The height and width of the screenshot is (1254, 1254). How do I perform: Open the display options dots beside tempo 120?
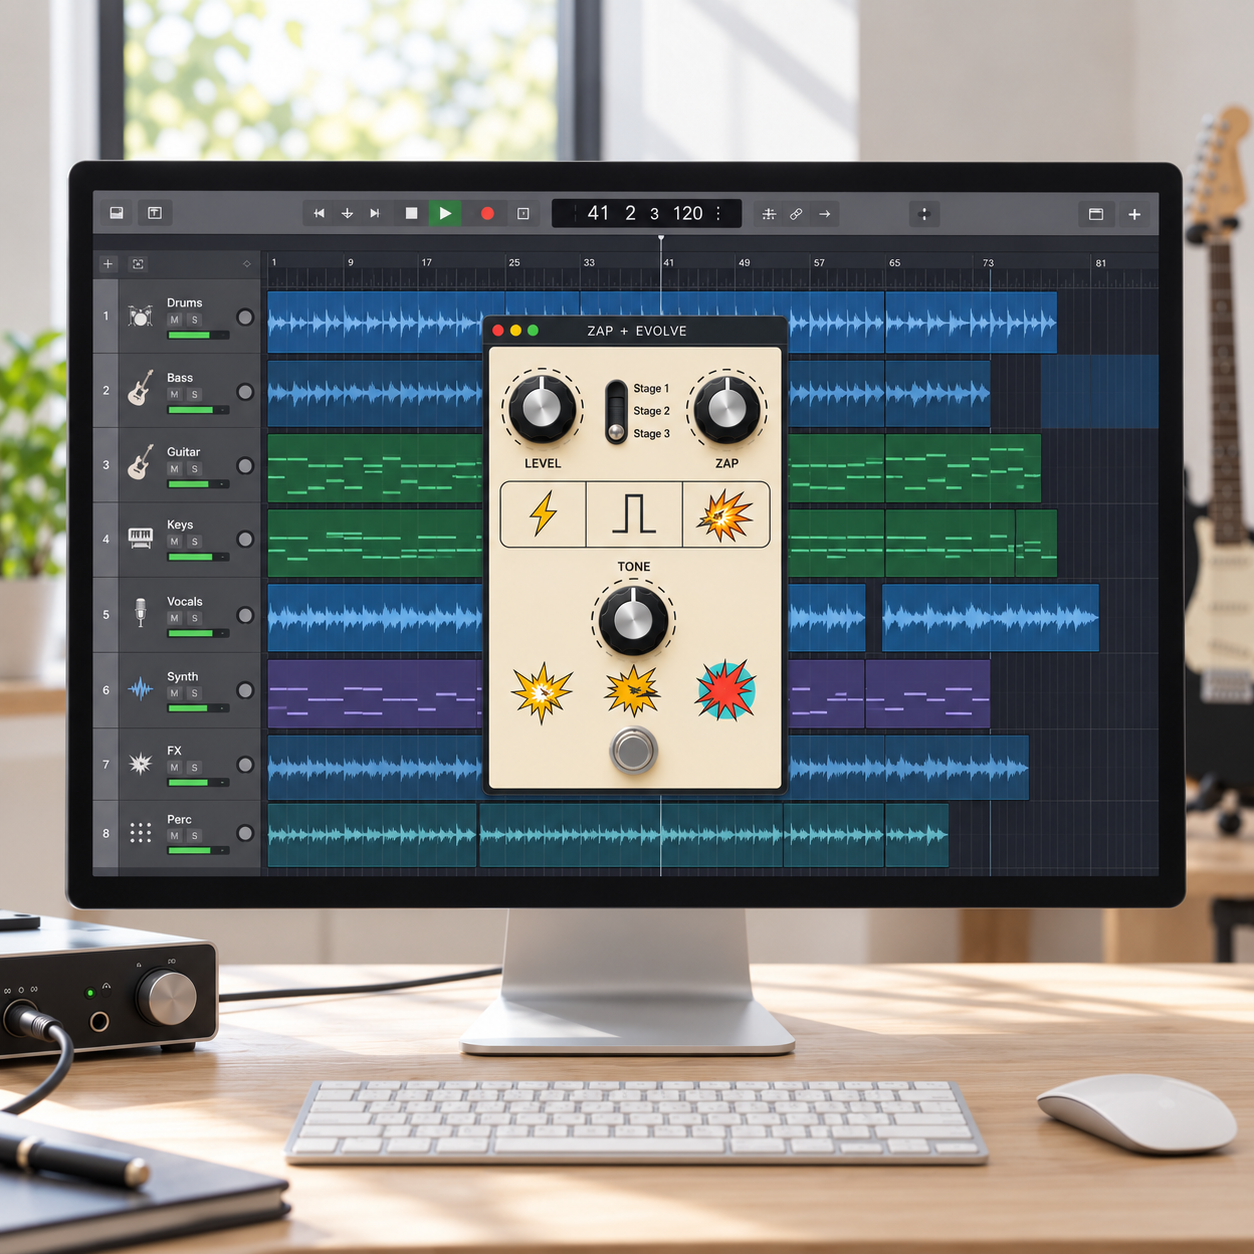[718, 213]
